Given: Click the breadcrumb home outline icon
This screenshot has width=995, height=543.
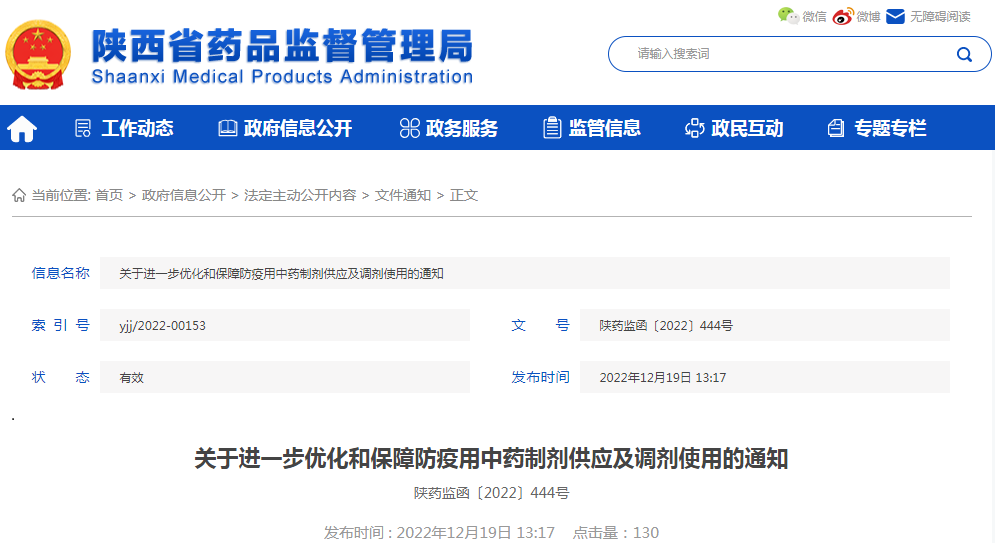Looking at the screenshot, I should click(19, 195).
